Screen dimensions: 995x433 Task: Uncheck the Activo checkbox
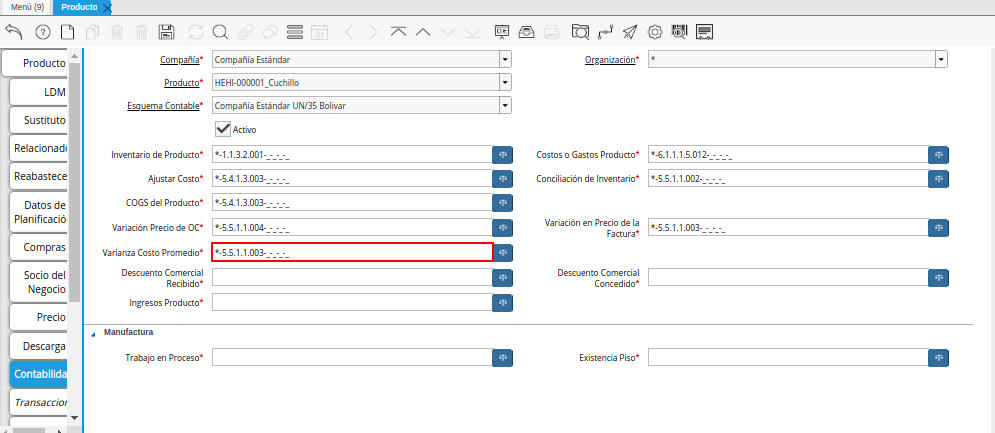tap(224, 129)
